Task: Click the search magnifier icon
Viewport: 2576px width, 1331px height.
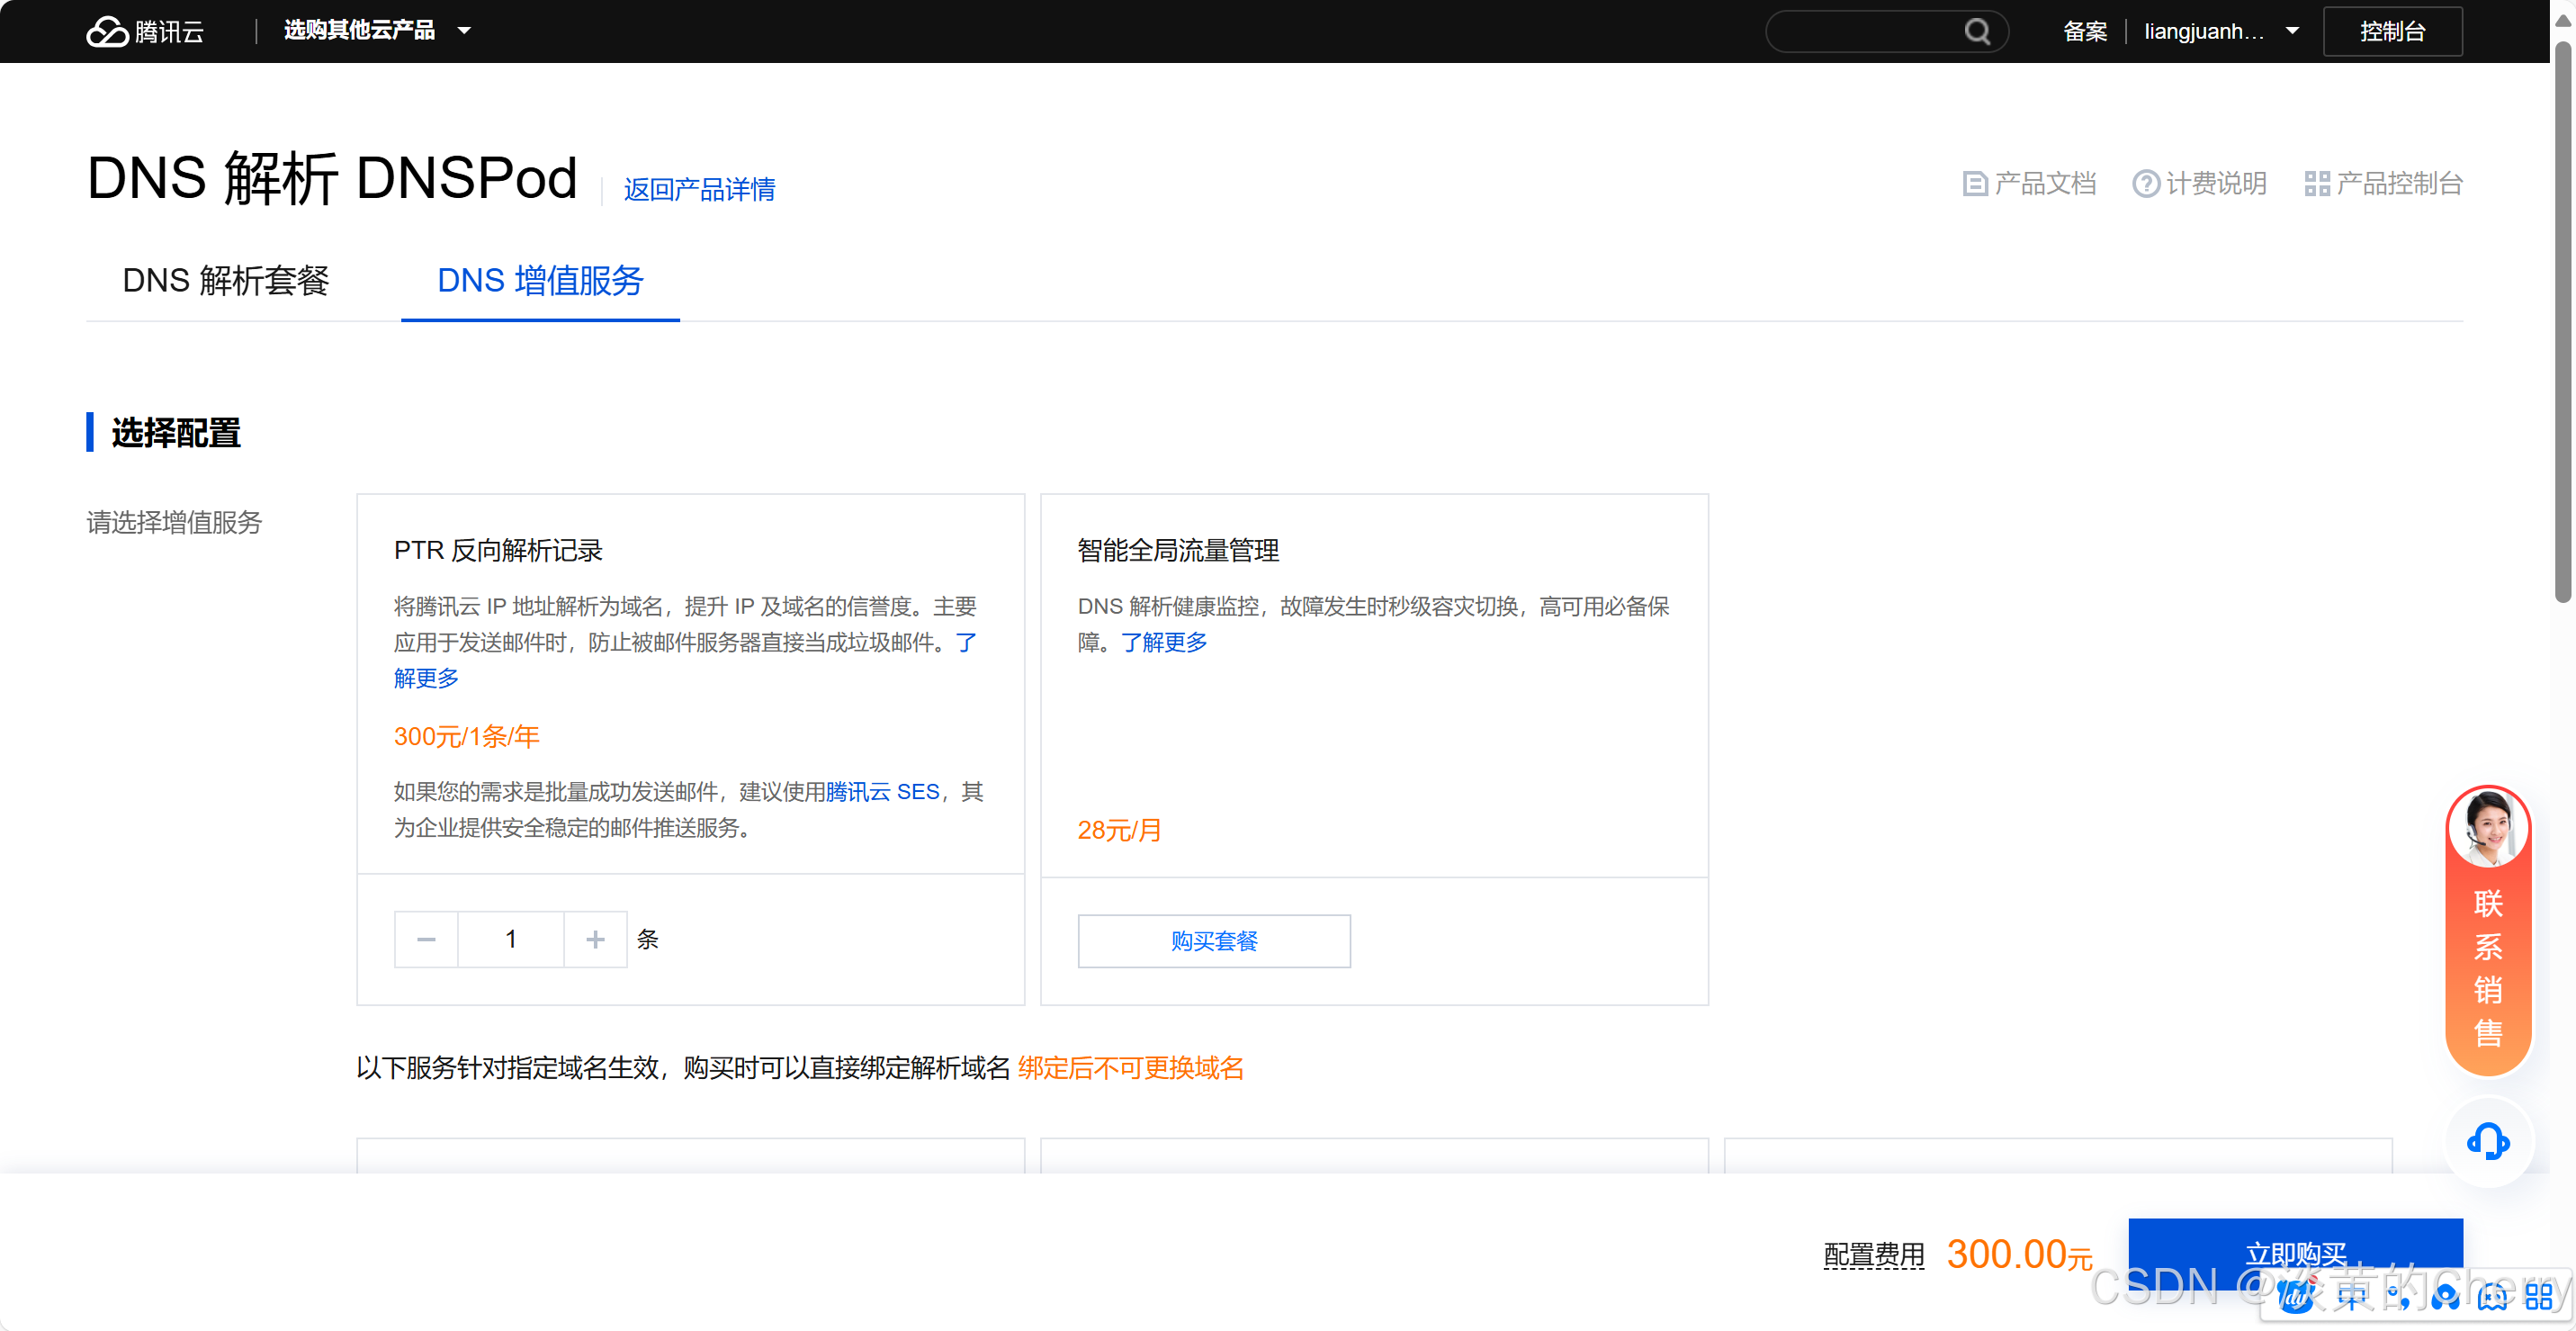Action: coord(1976,31)
